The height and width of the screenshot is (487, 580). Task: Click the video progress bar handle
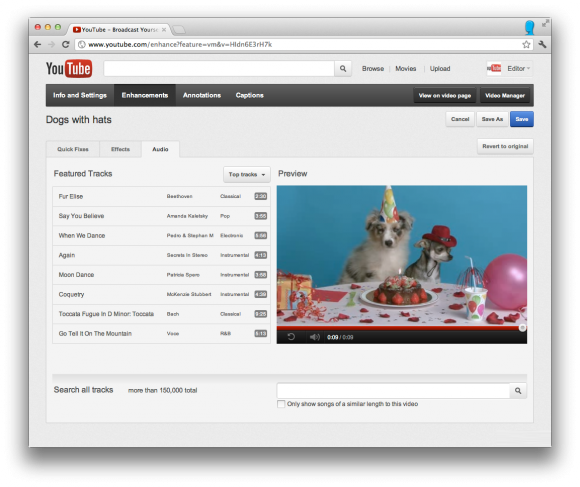(522, 328)
